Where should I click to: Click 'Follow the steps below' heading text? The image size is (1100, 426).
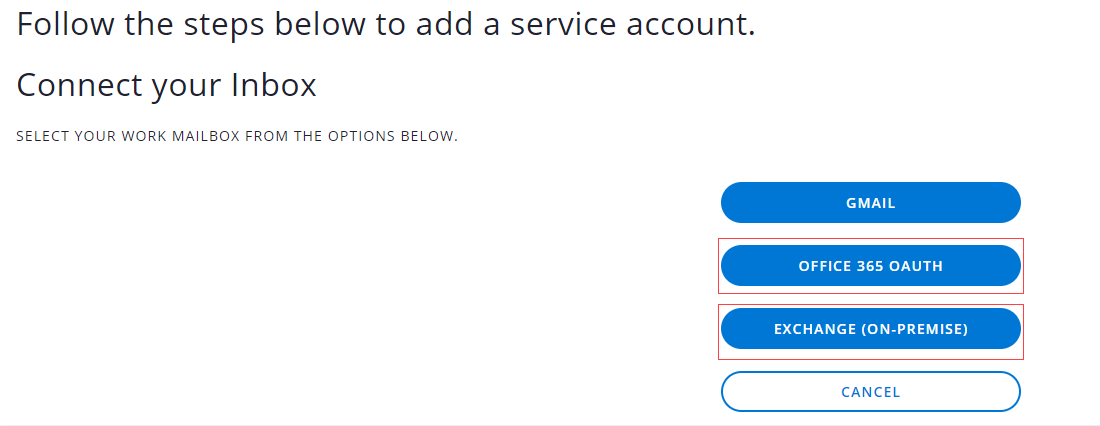tap(385, 24)
